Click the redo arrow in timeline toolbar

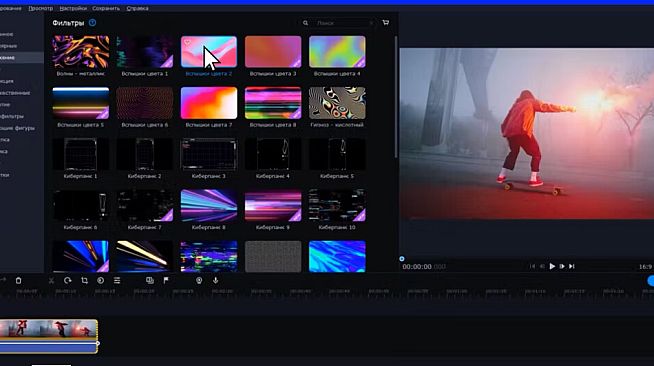click(x=3, y=280)
